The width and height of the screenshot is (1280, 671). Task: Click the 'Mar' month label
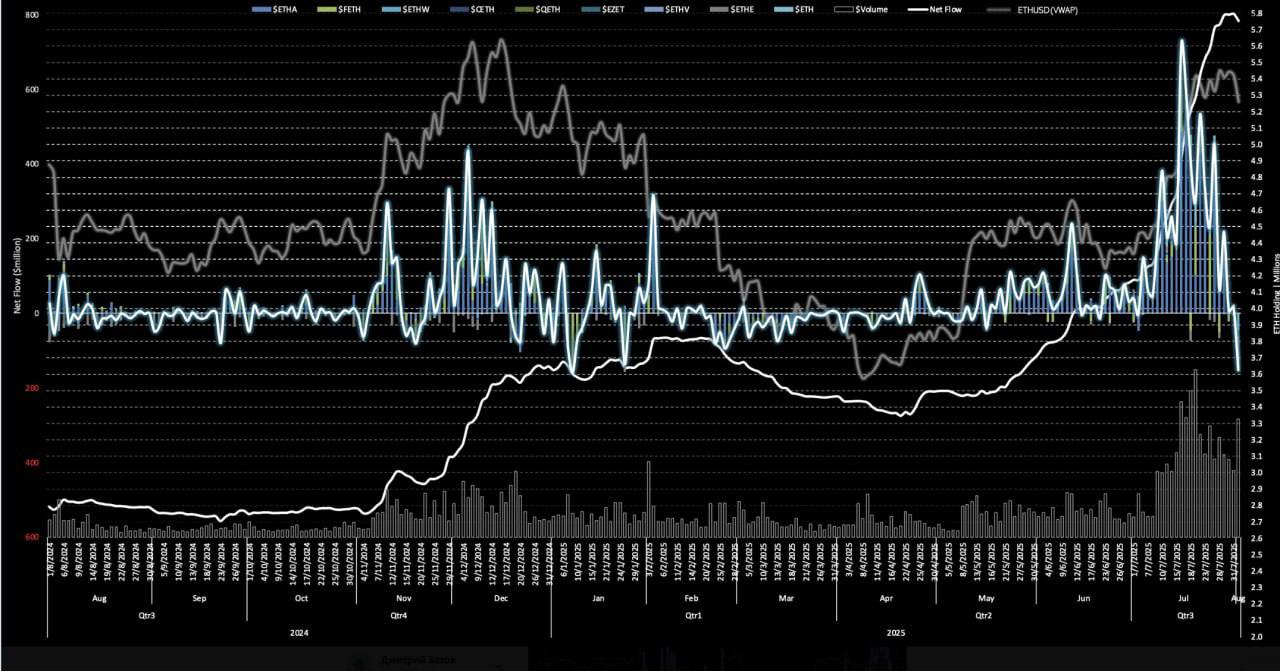(x=786, y=599)
